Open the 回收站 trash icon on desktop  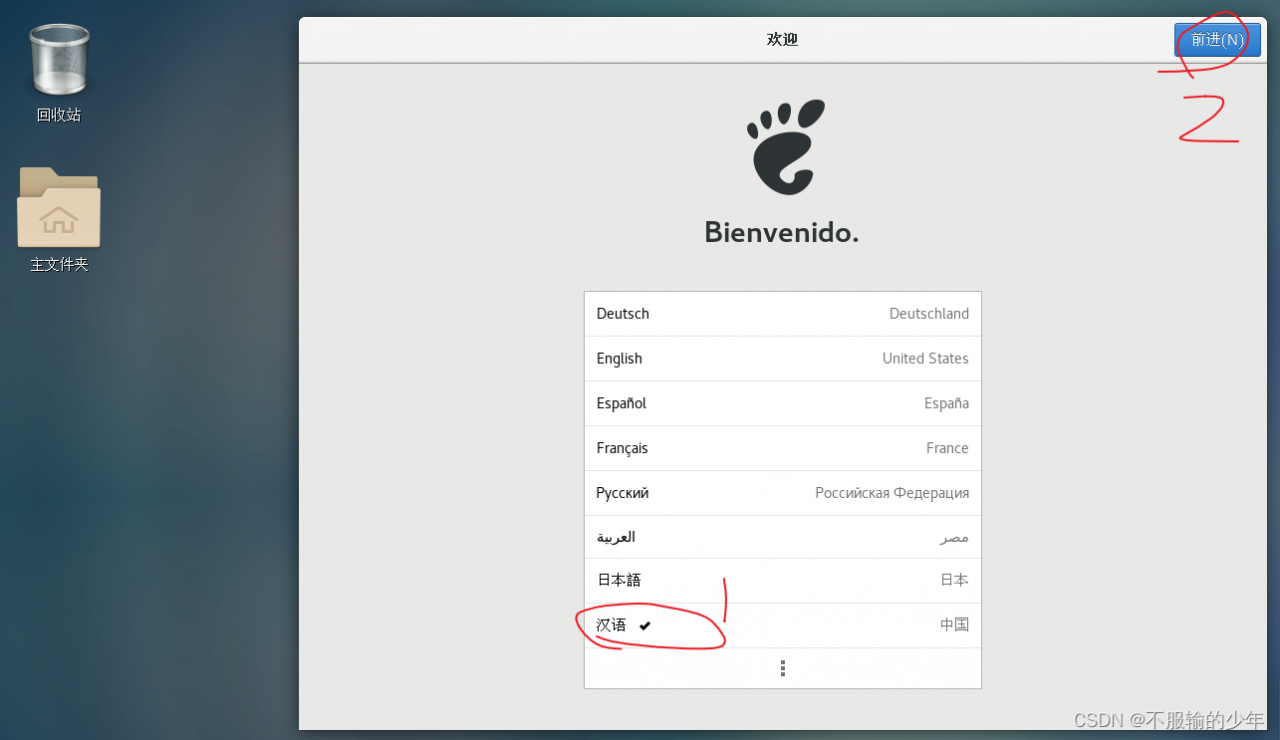click(x=60, y=60)
